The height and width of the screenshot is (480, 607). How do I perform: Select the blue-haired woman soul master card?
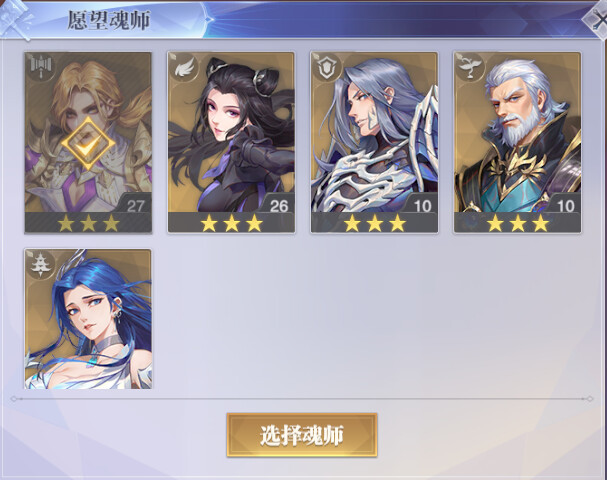tap(88, 319)
